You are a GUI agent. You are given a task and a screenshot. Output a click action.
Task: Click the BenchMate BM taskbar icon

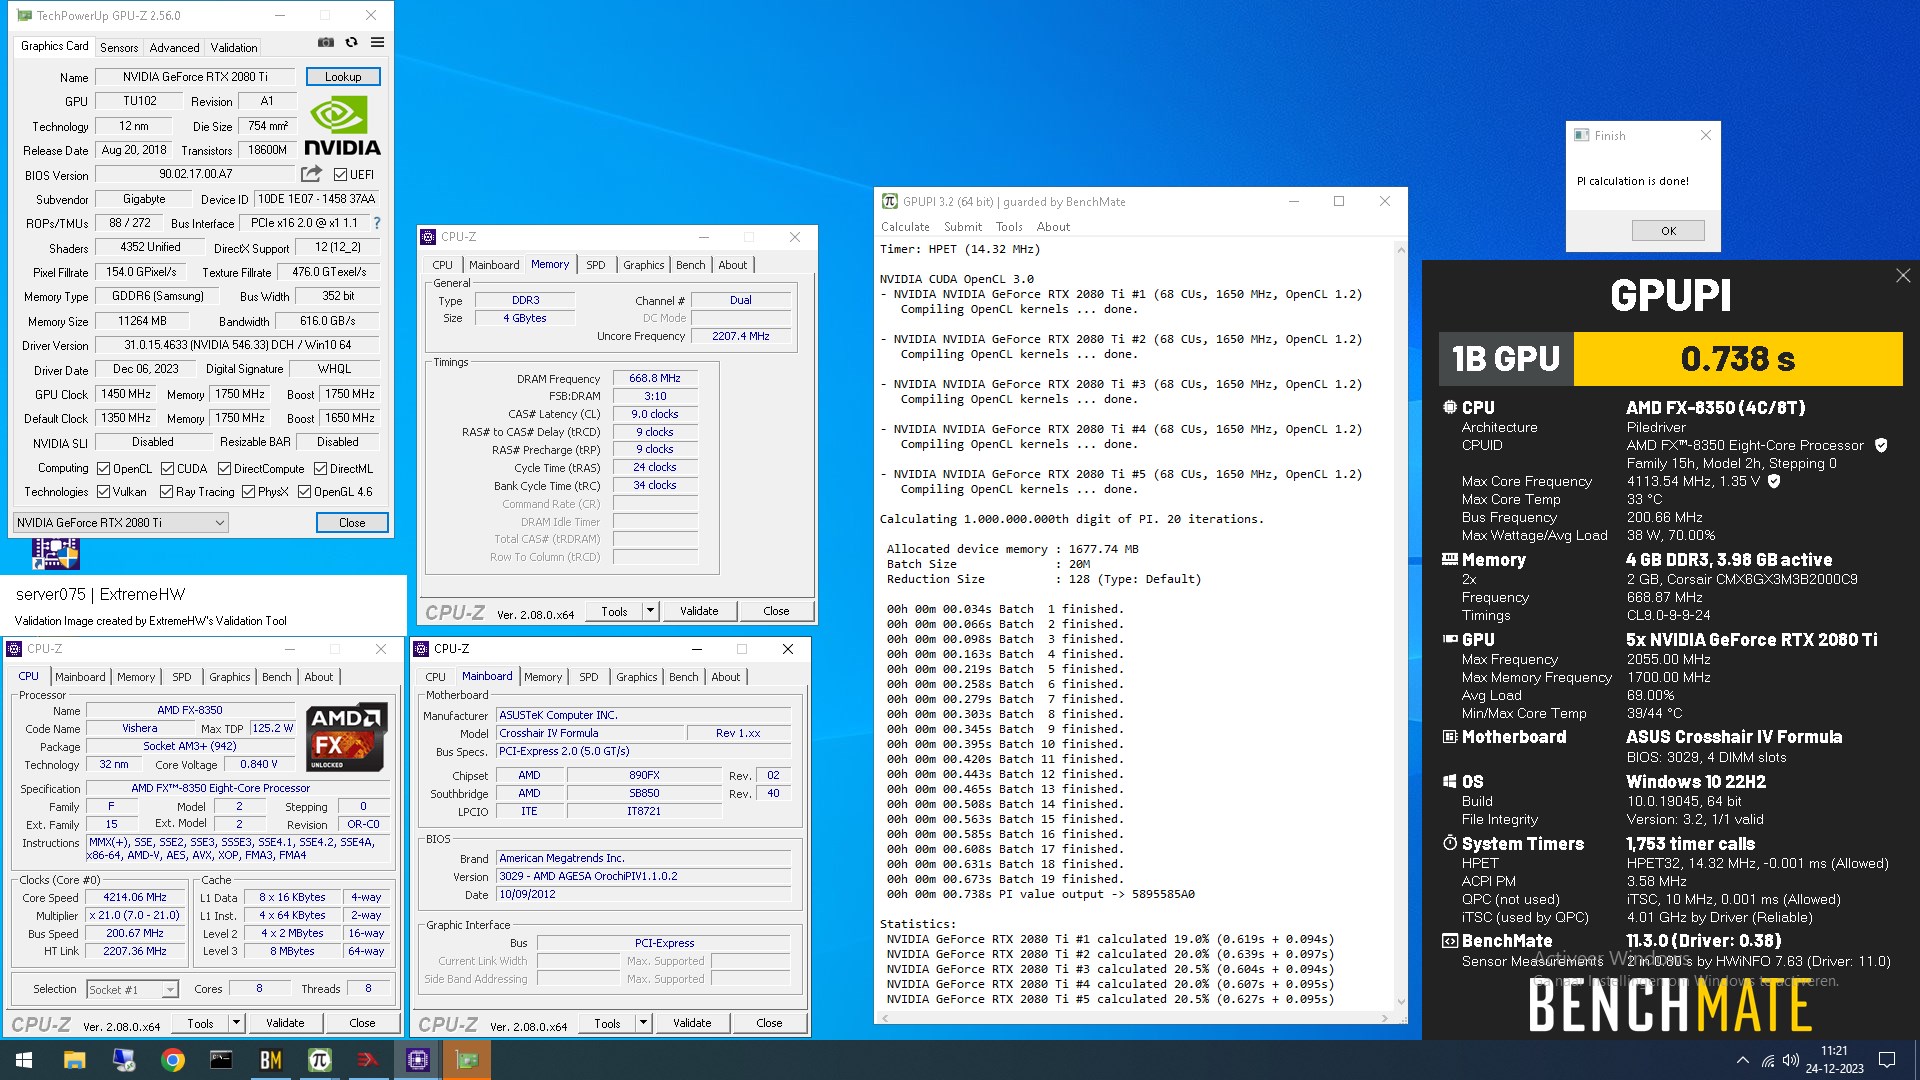coord(270,1060)
